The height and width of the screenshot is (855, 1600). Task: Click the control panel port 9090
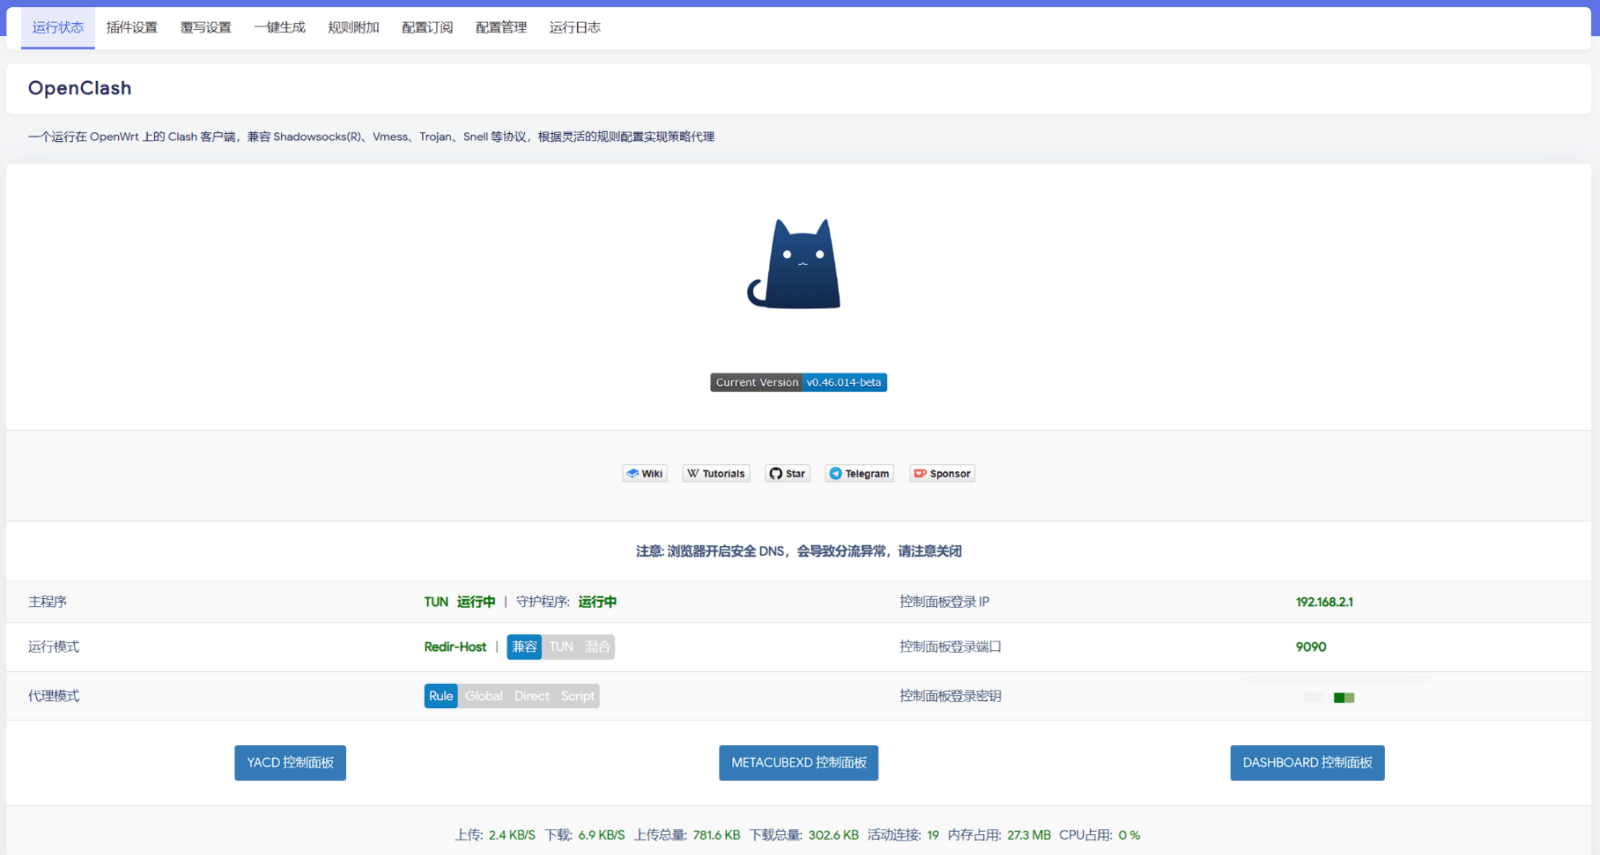coord(1311,647)
